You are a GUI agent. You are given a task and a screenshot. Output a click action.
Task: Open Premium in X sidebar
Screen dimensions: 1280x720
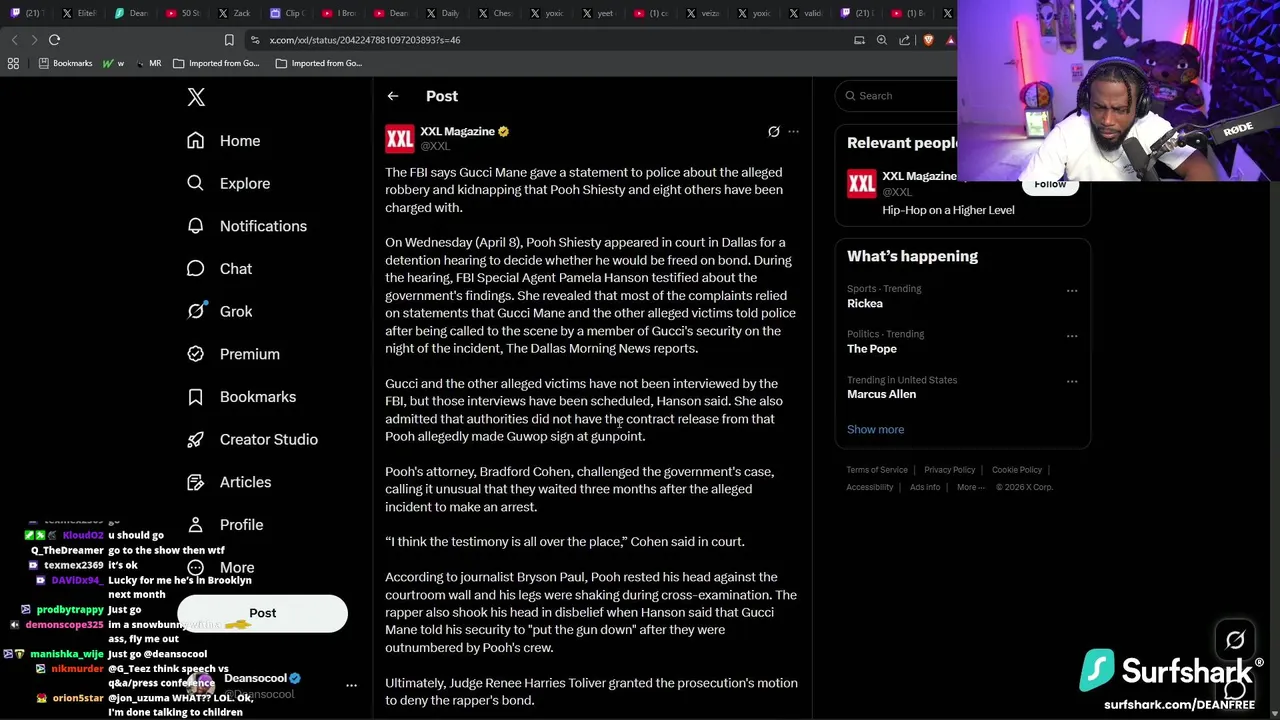[234, 354]
